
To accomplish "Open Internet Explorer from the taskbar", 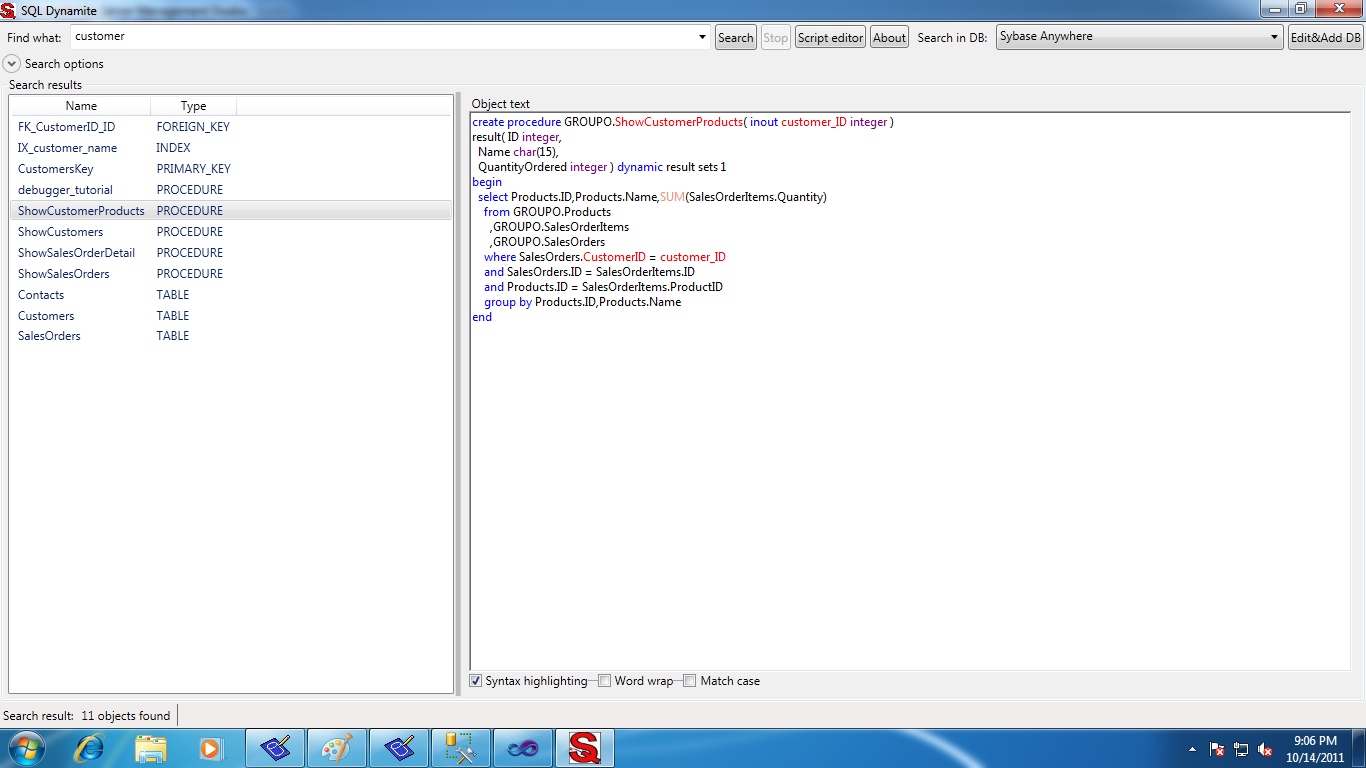I will 90,748.
